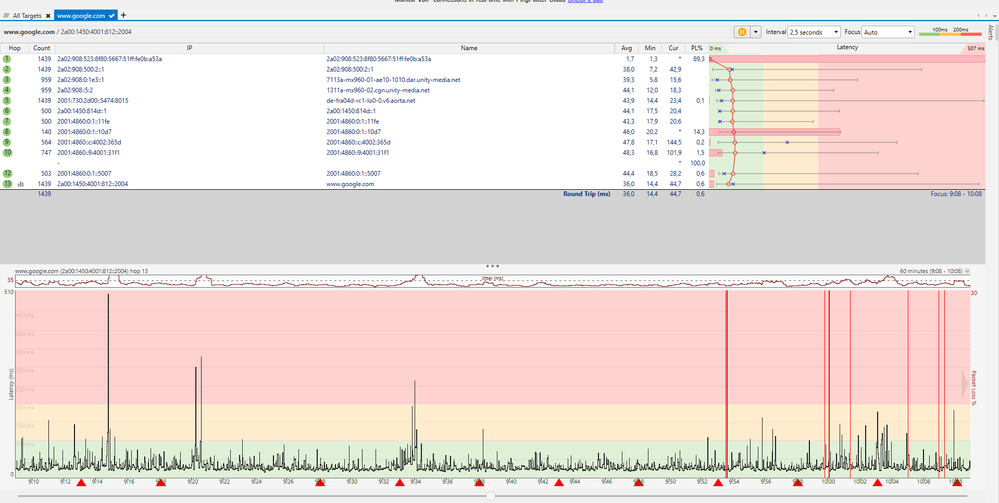The width and height of the screenshot is (999, 503).
Task: Open the dropdown arrow beside the pause button
Action: pos(756,32)
